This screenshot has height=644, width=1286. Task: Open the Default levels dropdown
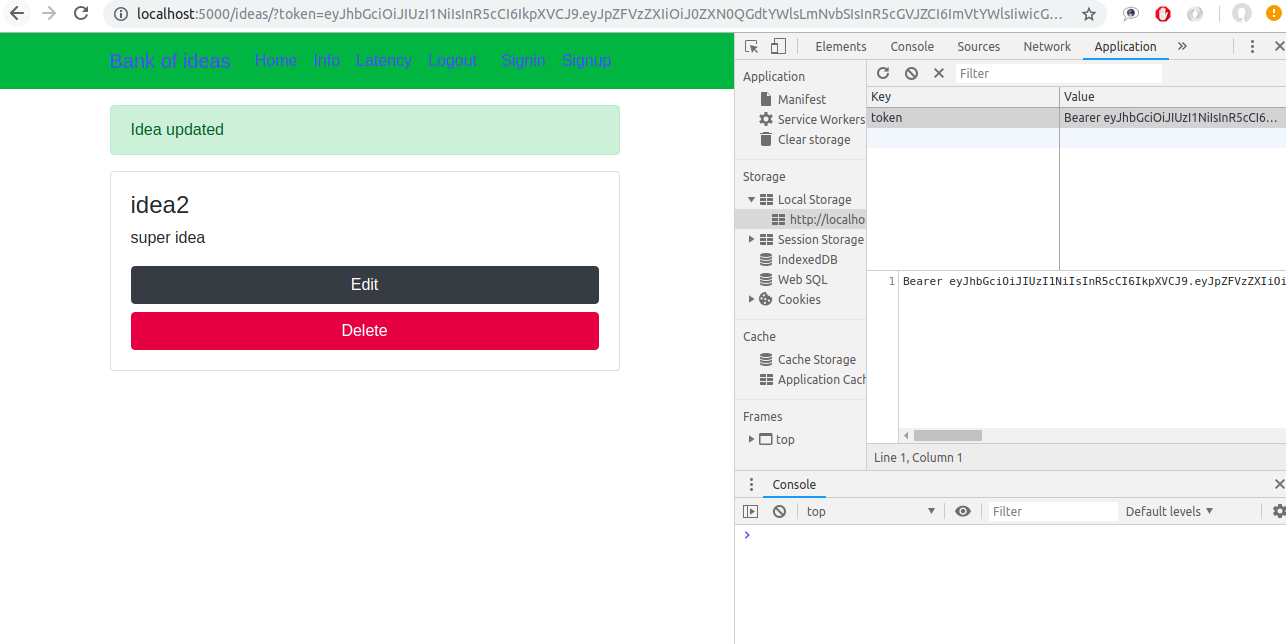click(1169, 511)
